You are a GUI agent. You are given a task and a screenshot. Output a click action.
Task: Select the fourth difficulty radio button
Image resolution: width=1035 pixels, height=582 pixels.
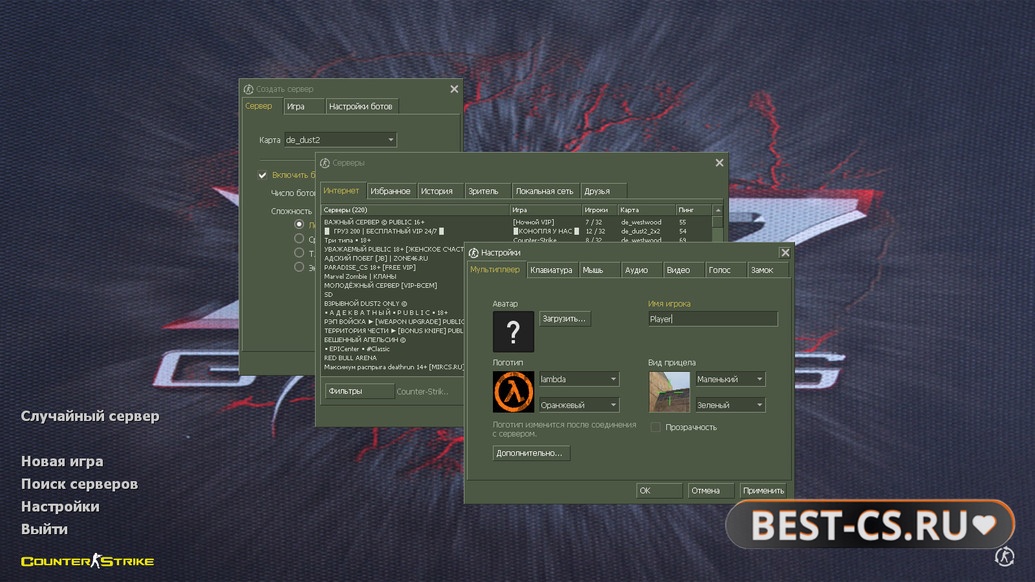[299, 267]
